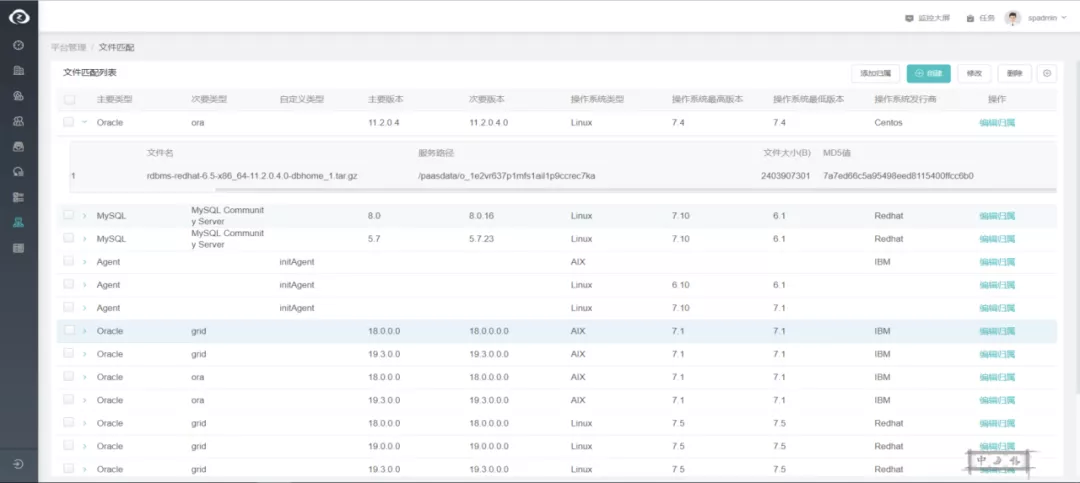Open the 监控大屏 monitor screen icon
The image size is (1080, 483).
point(909,18)
